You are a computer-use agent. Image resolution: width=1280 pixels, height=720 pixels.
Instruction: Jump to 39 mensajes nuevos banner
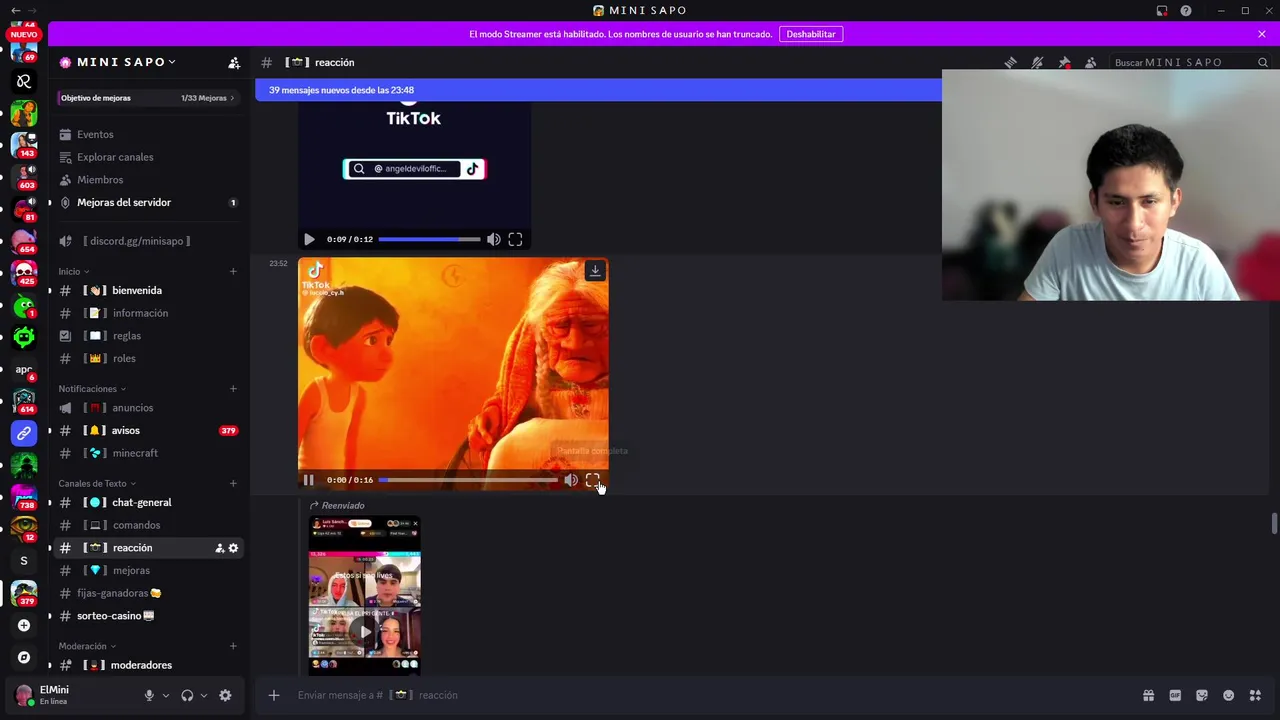(598, 90)
